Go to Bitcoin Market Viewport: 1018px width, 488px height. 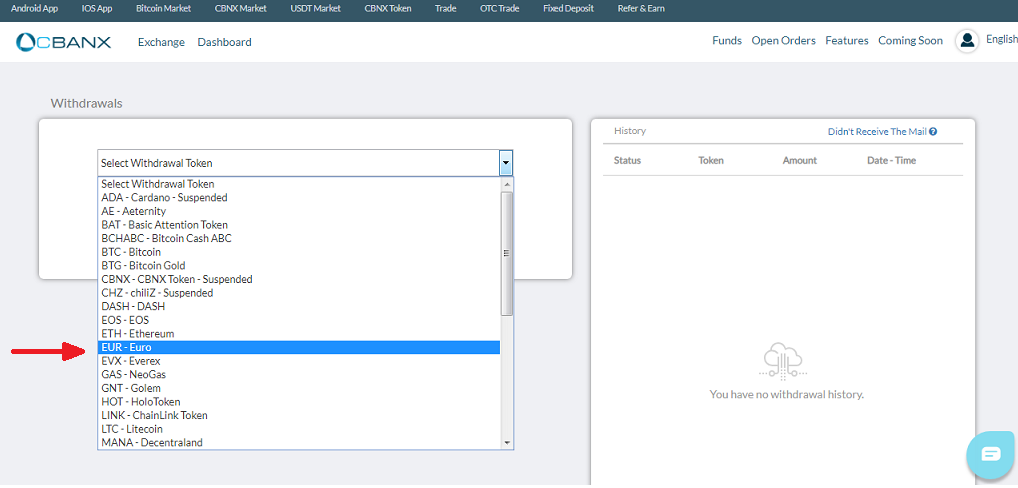click(x=164, y=9)
